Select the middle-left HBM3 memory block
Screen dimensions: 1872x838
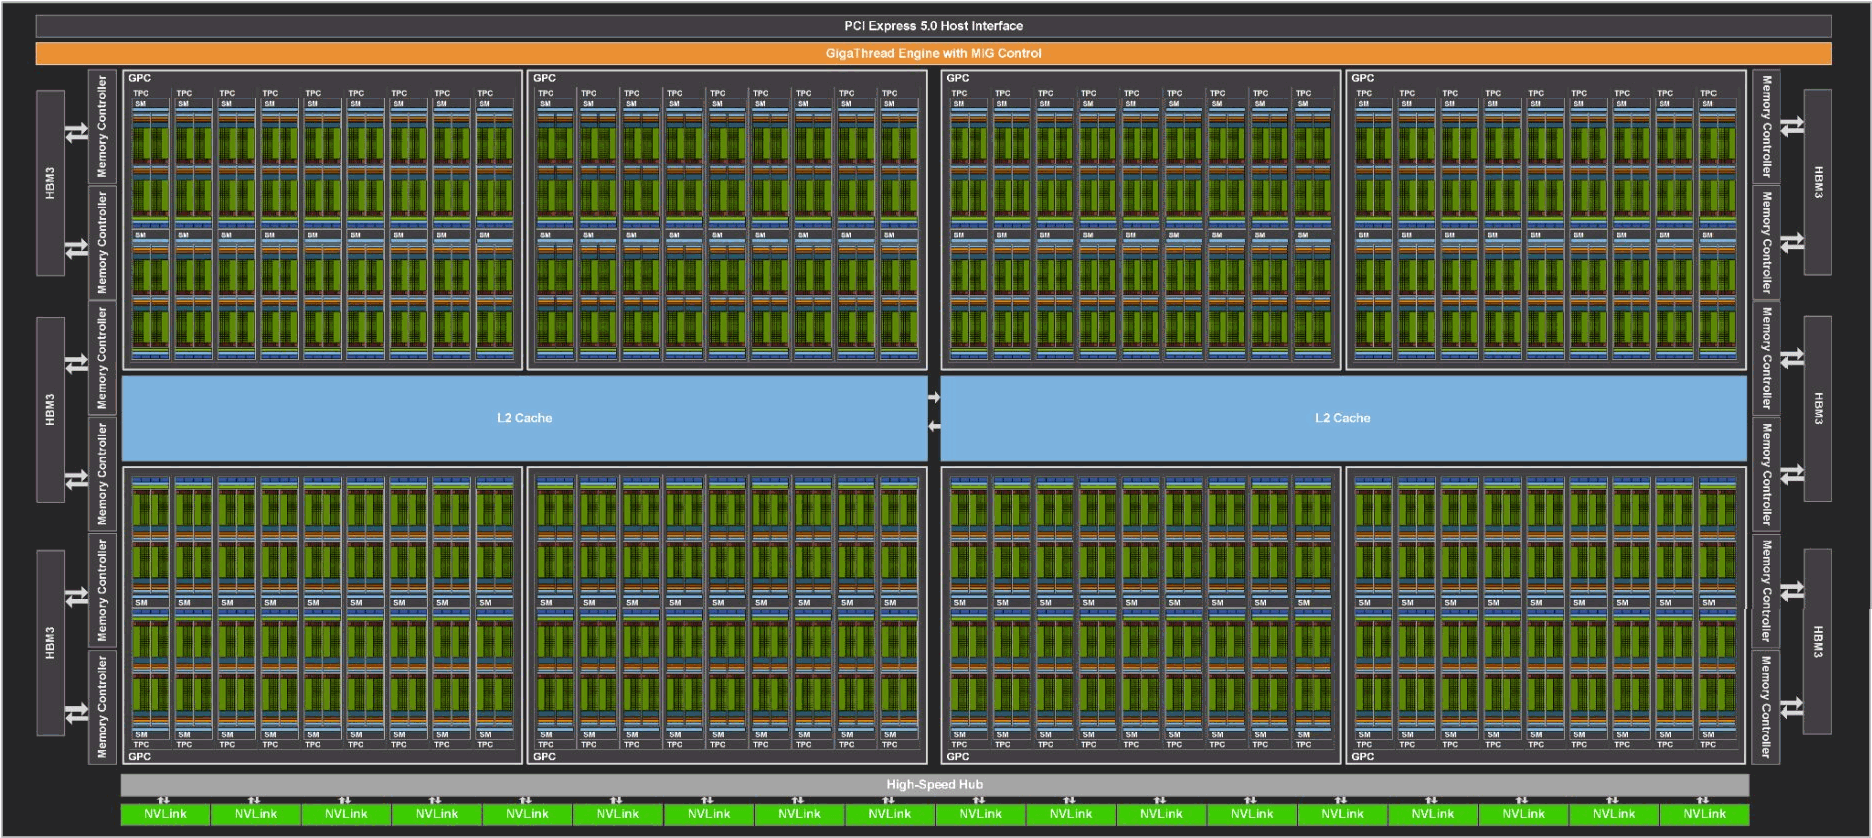coord(50,410)
